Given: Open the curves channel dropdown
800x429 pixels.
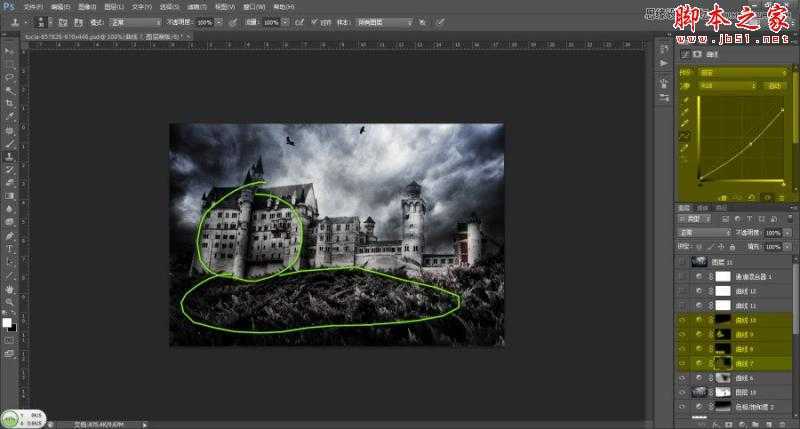Looking at the screenshot, I should point(727,86).
